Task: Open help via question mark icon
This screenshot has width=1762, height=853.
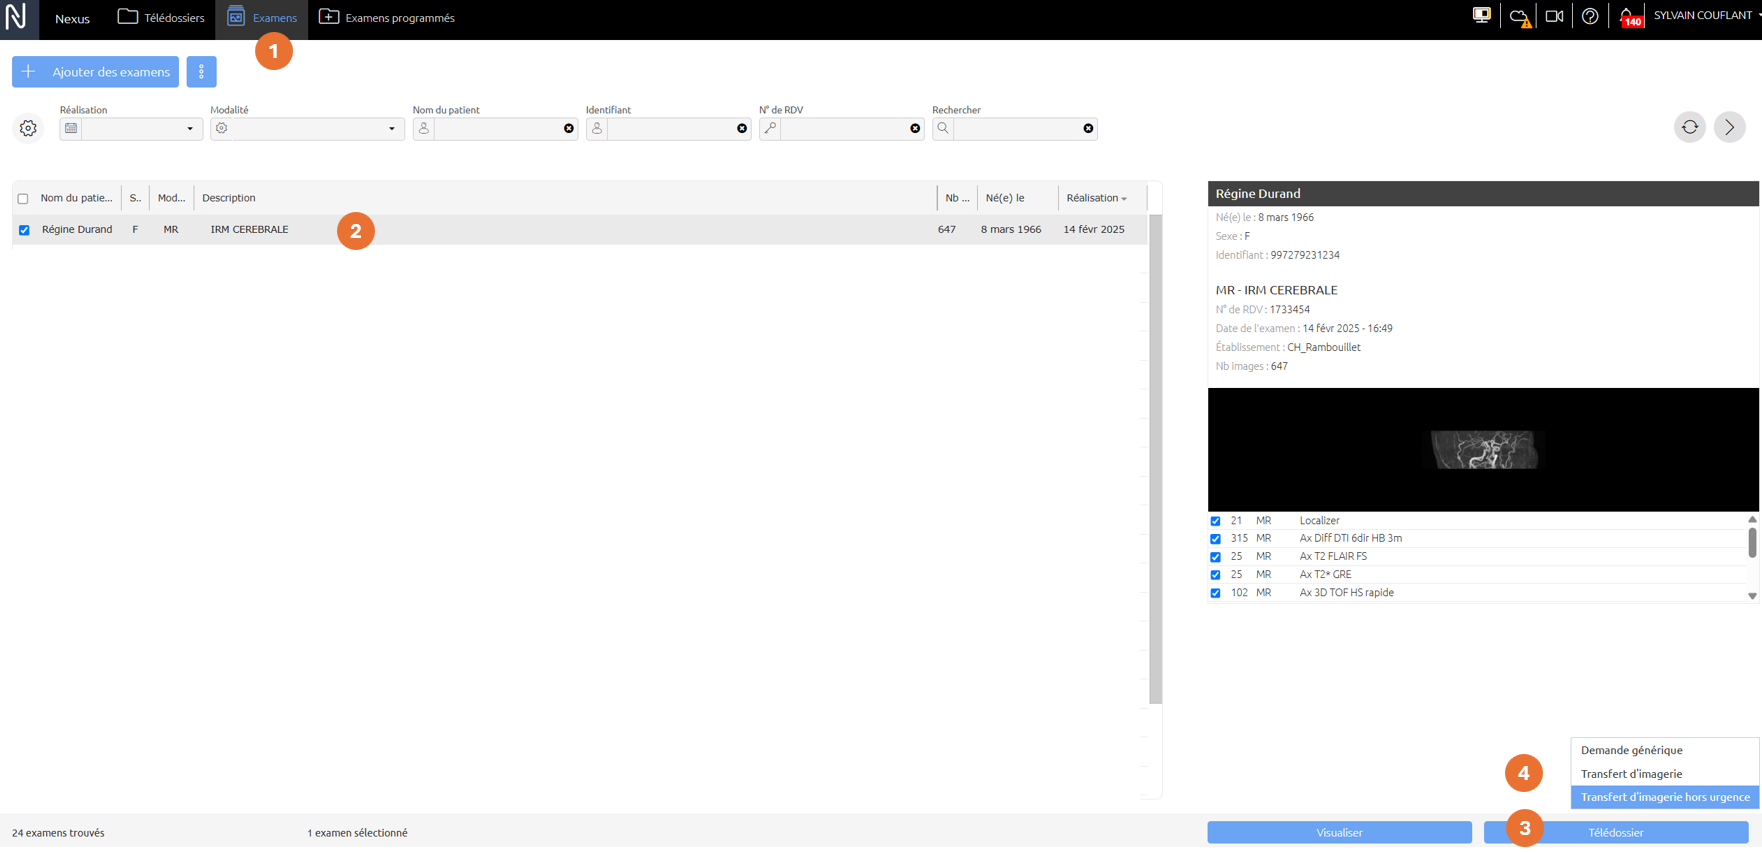Action: (1590, 16)
